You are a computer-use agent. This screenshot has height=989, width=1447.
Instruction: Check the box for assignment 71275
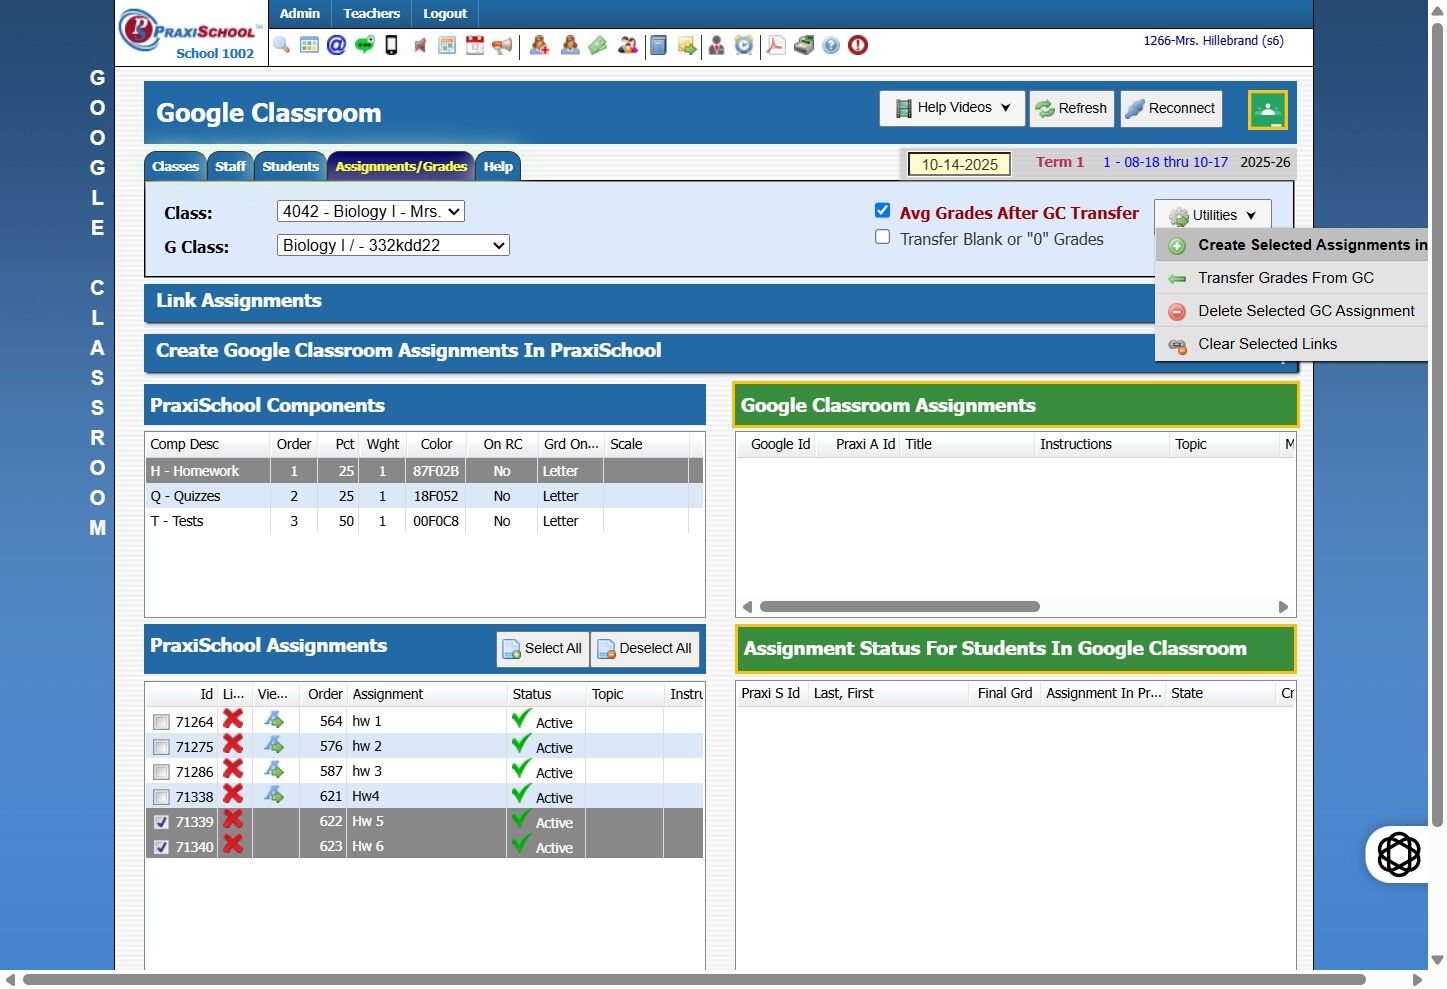[x=161, y=747]
